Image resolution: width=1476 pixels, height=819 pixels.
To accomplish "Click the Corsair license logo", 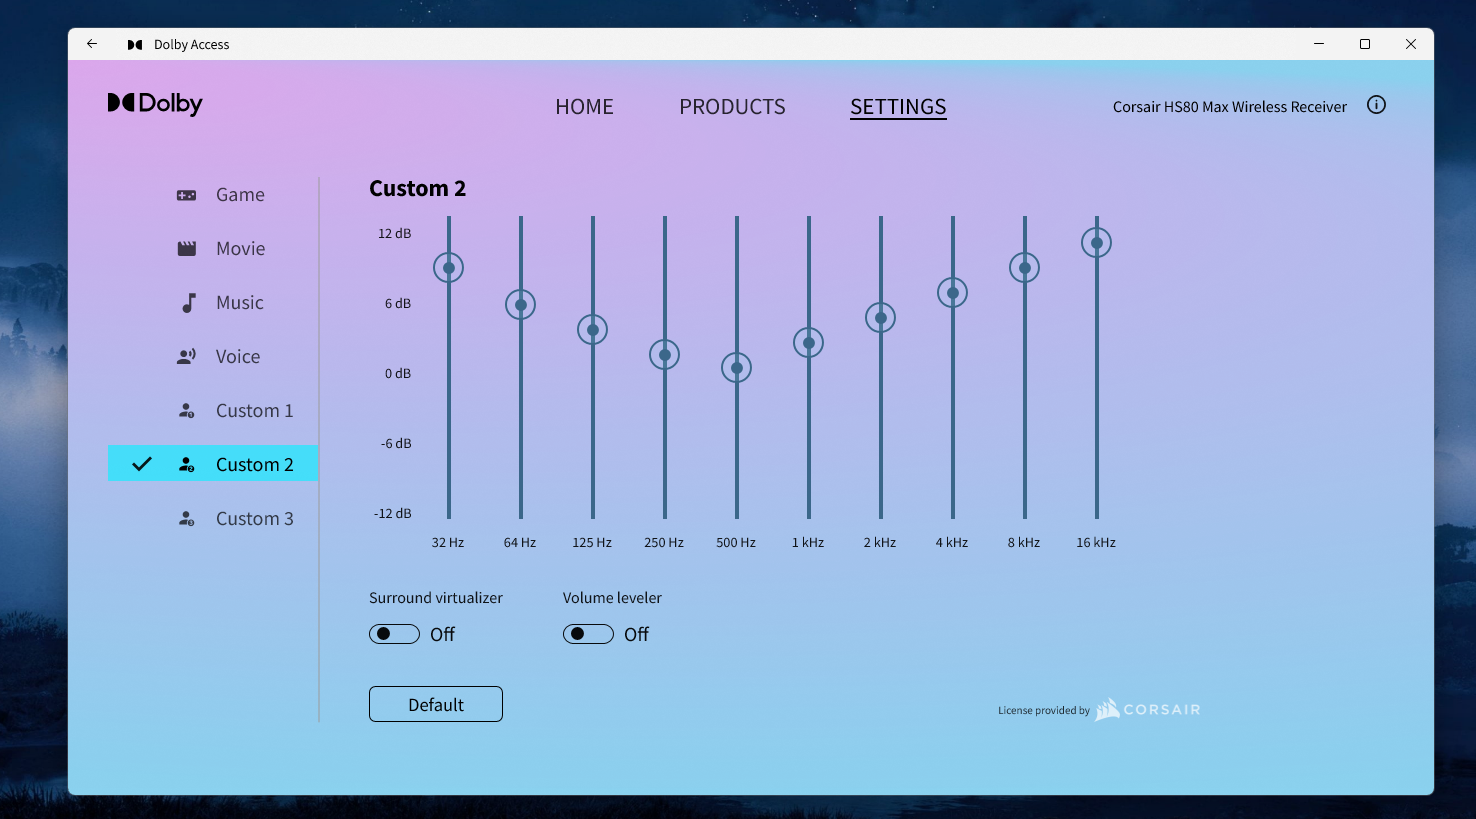I will 1148,710.
